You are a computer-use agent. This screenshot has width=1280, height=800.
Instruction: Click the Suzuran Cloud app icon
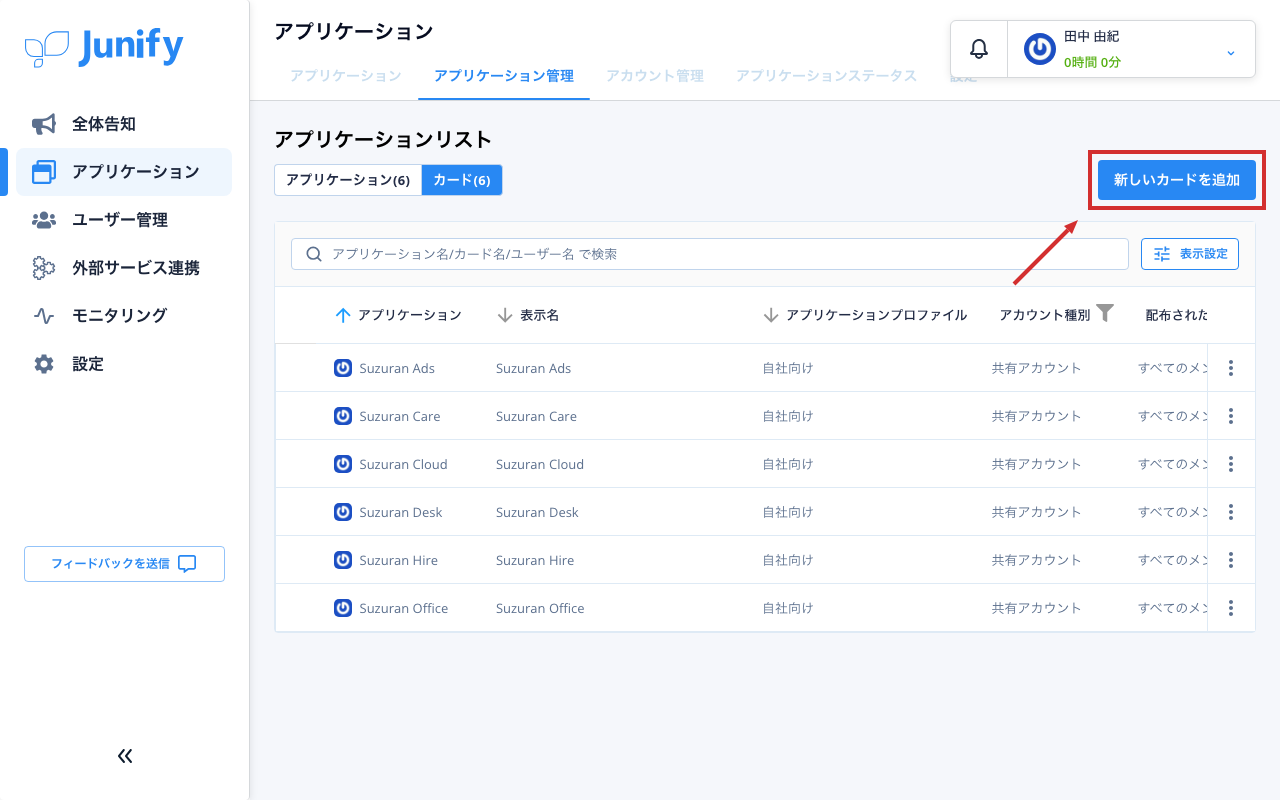point(343,464)
